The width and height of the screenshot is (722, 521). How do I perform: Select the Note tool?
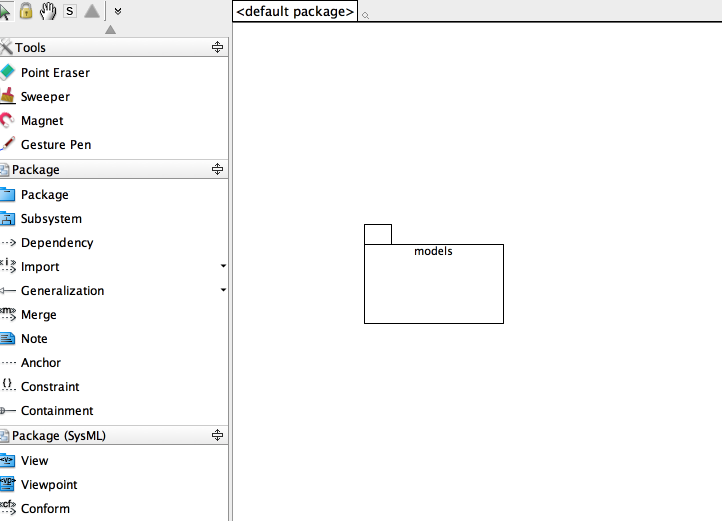(x=114, y=338)
